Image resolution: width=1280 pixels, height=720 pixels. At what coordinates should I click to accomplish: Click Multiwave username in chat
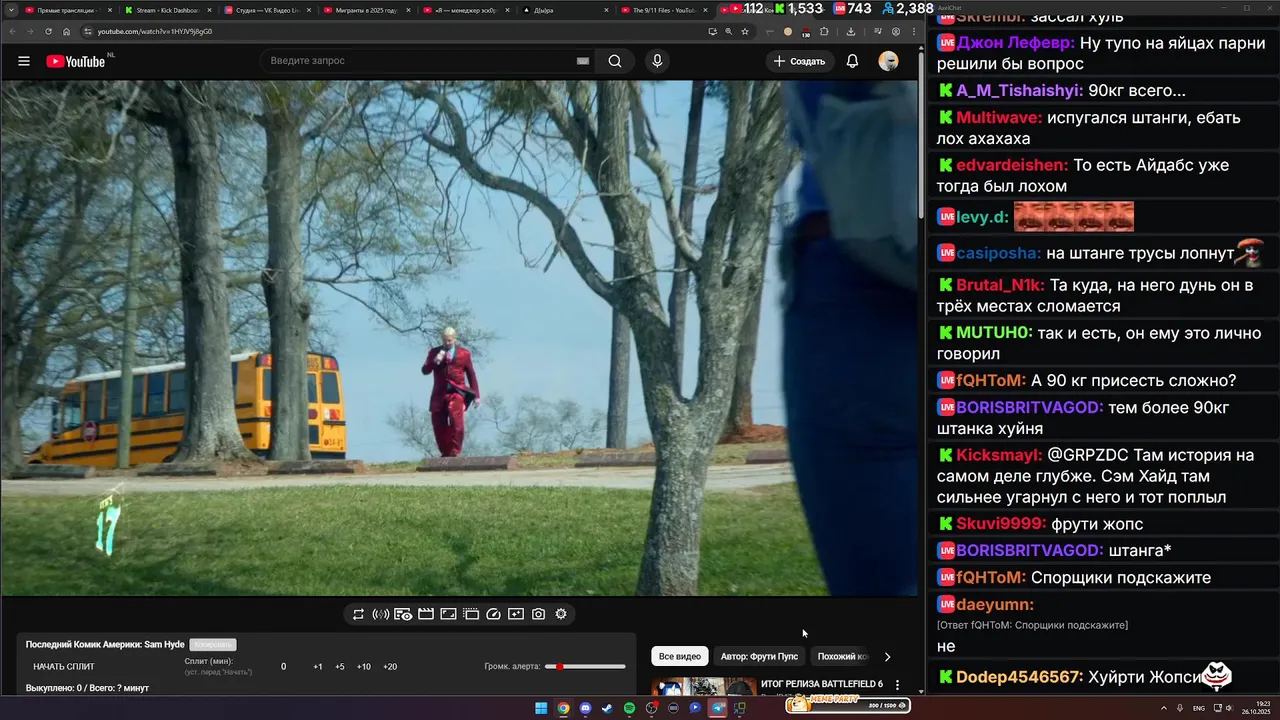(x=999, y=118)
